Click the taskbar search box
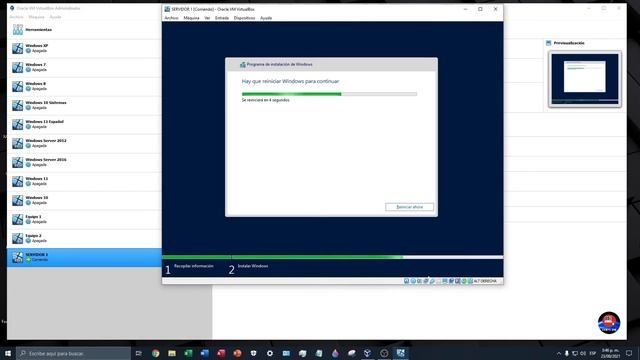 [73, 353]
